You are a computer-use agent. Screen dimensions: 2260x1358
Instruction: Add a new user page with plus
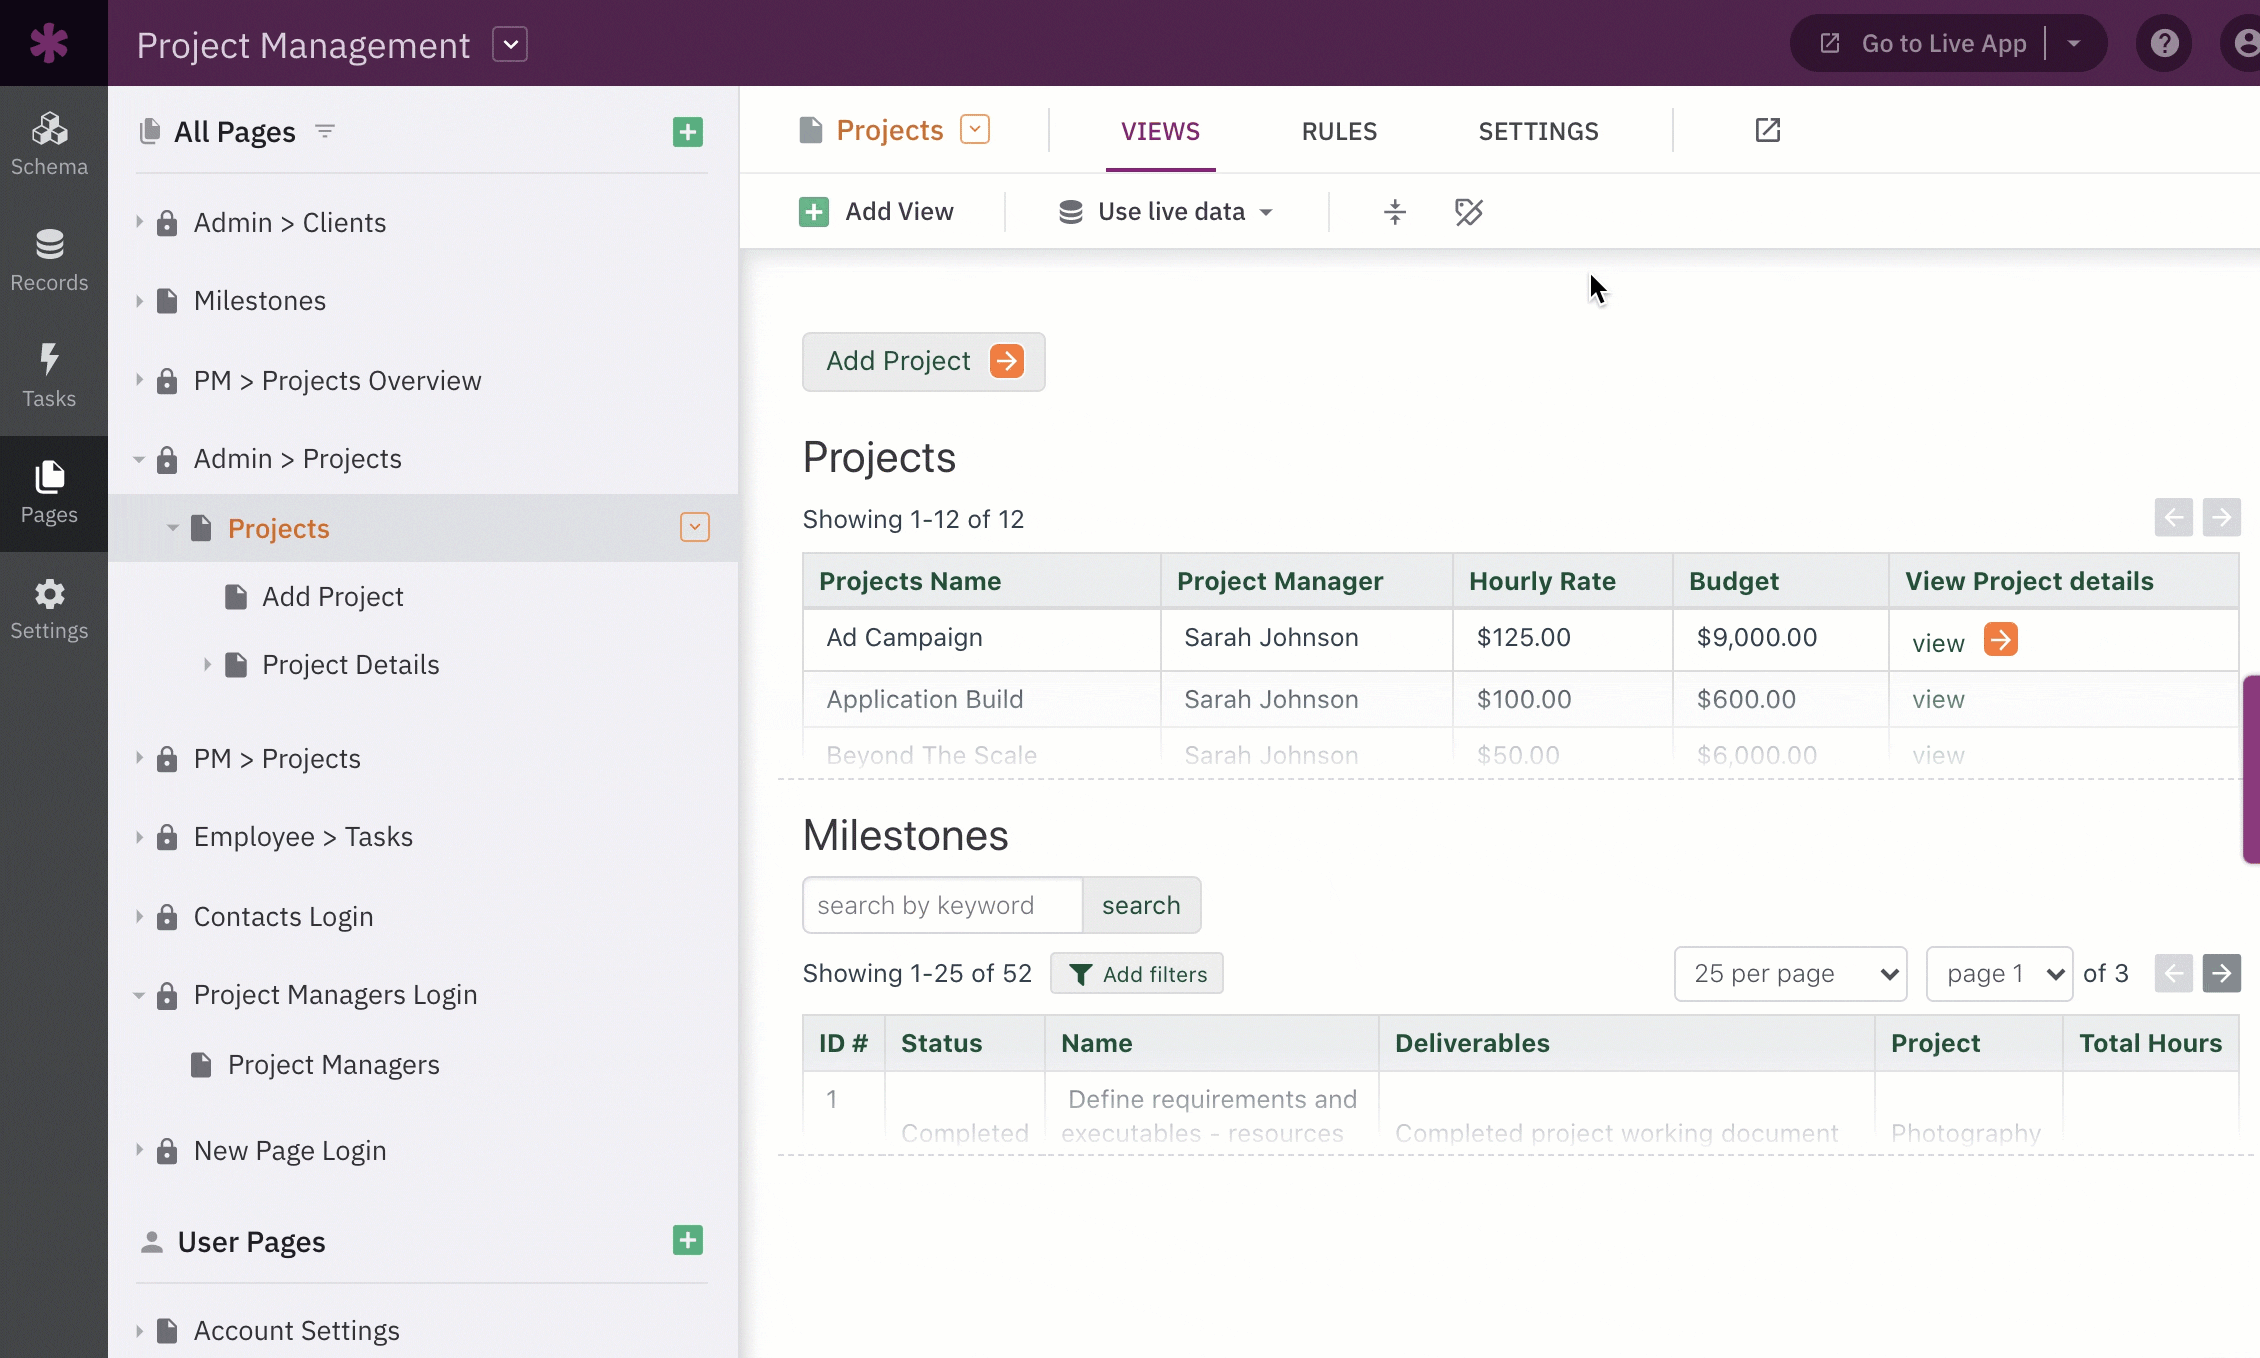tap(688, 1241)
